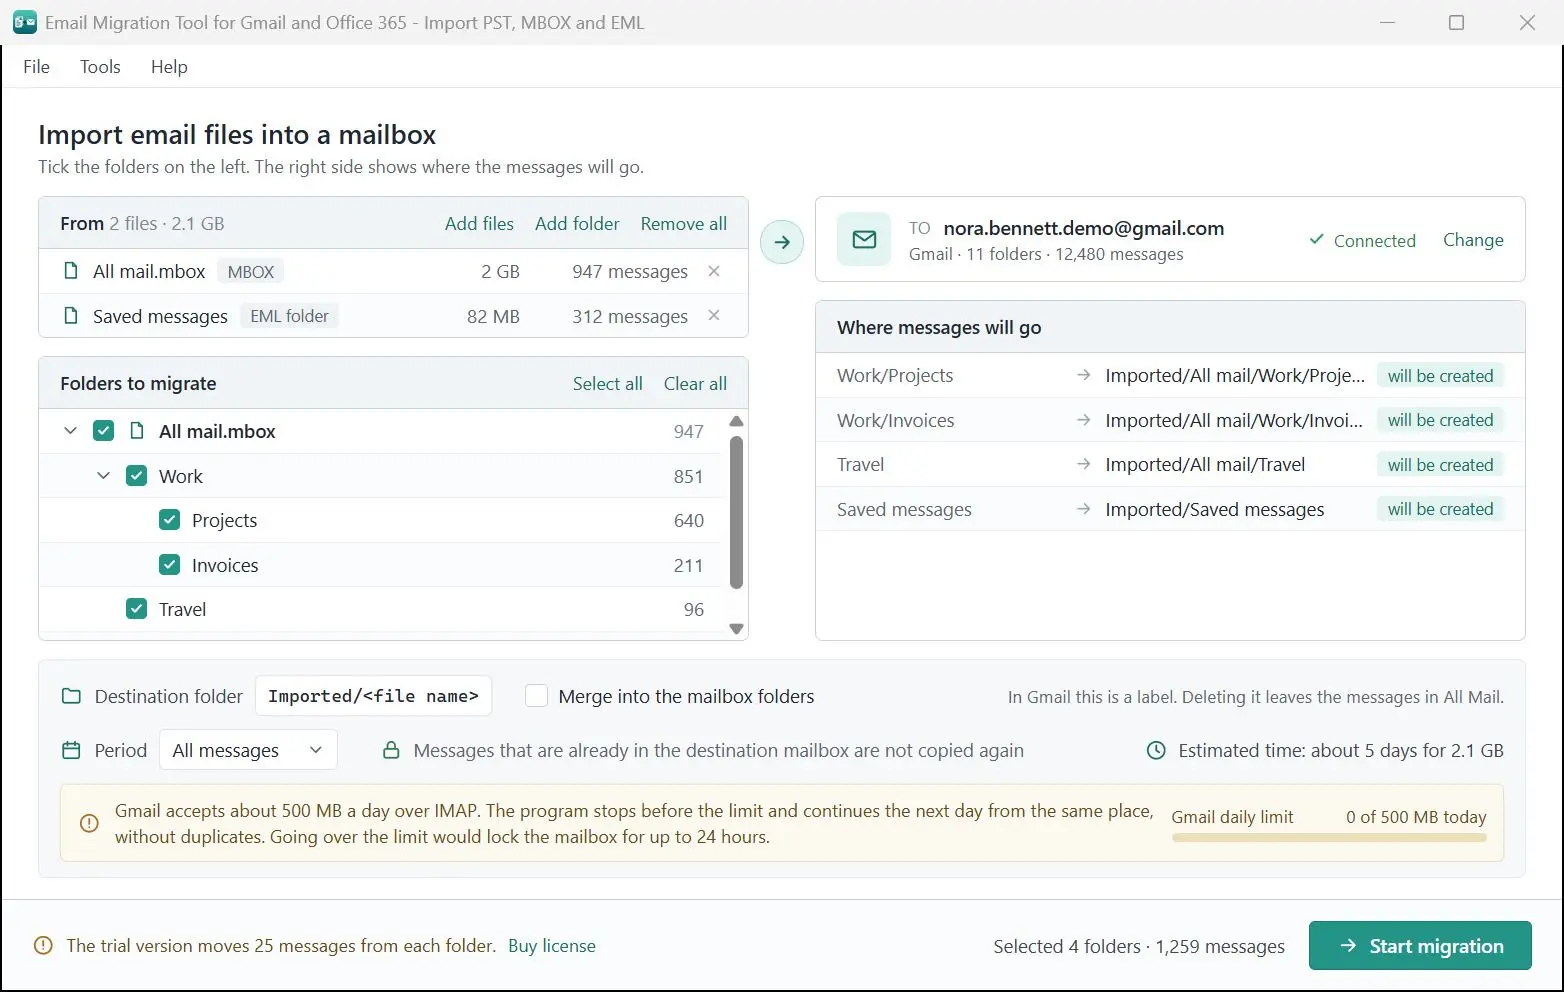Click the Destination folder icon
1564x992 pixels.
click(71, 696)
